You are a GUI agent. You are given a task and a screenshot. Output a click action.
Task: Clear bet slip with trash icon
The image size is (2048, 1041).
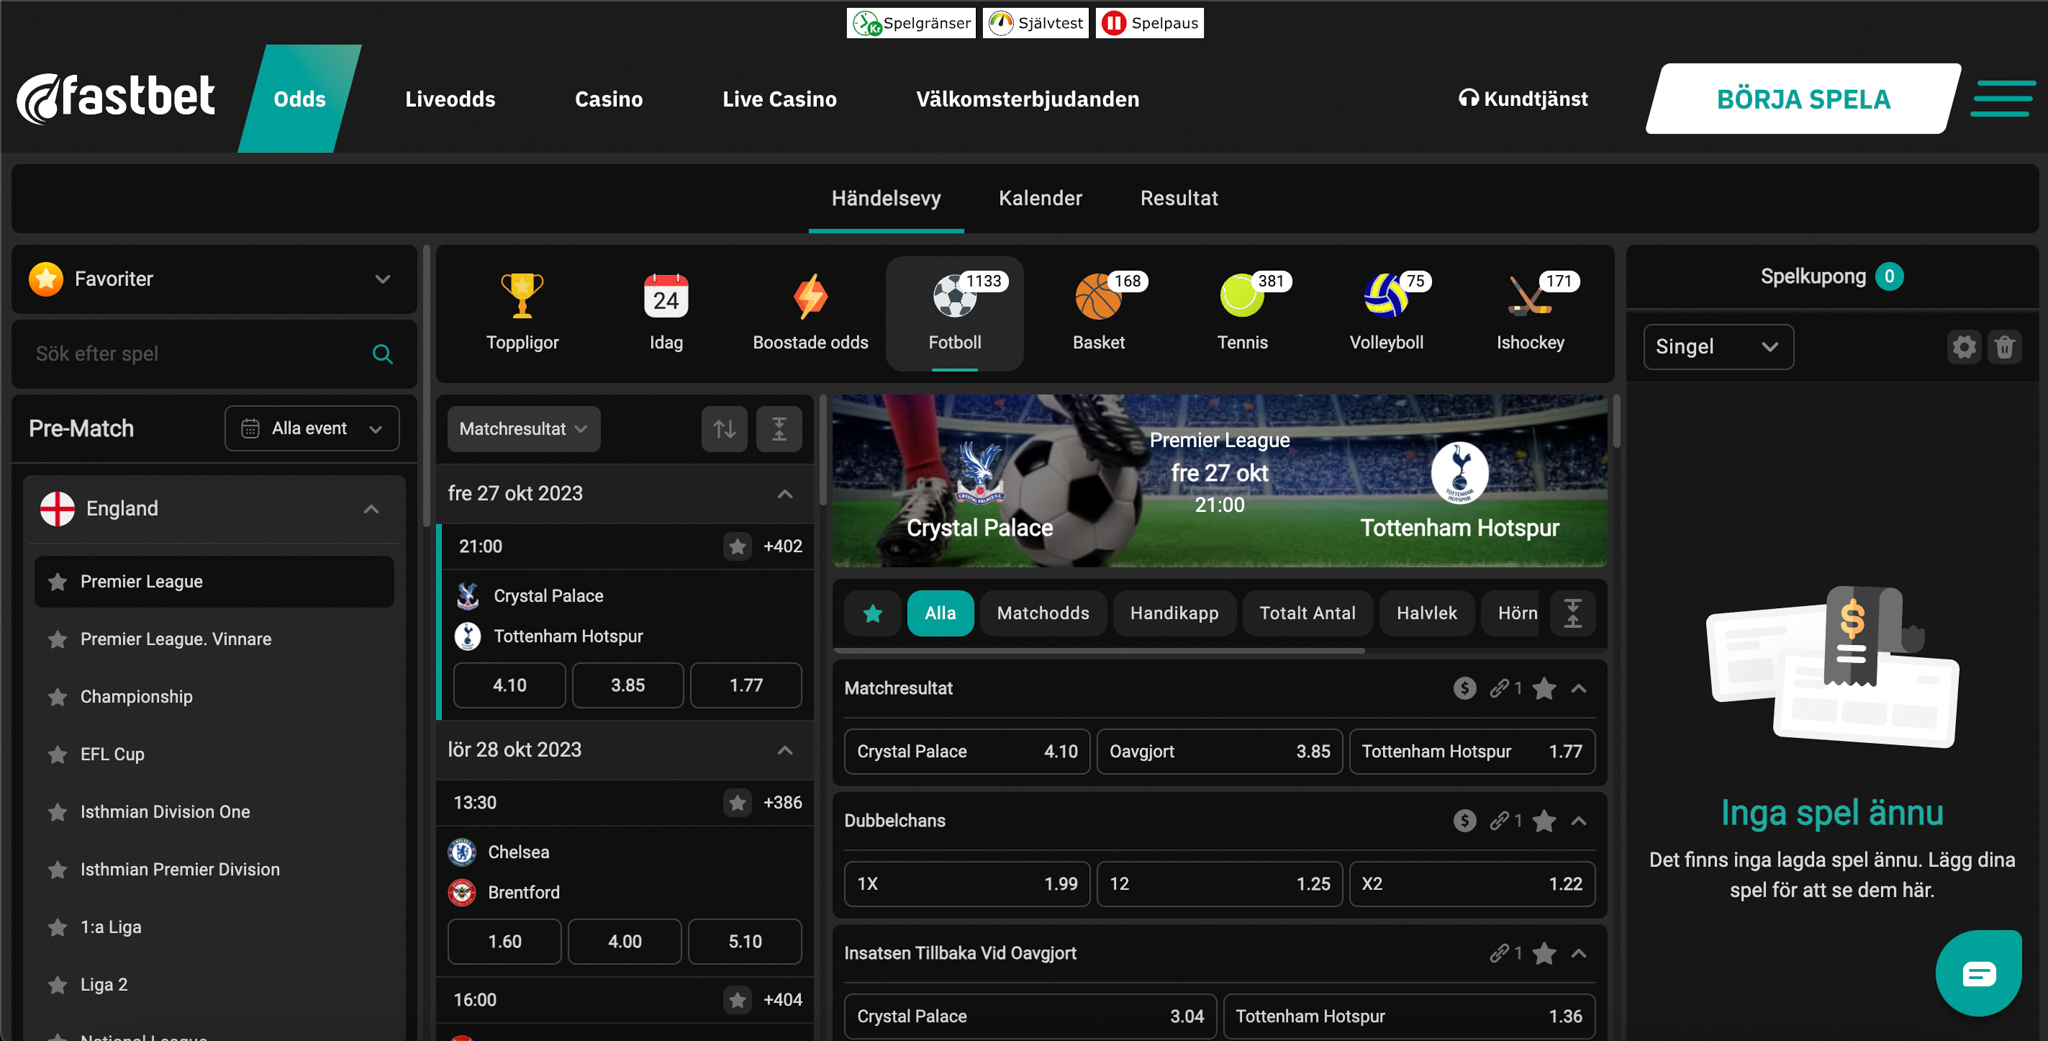pos(2005,347)
